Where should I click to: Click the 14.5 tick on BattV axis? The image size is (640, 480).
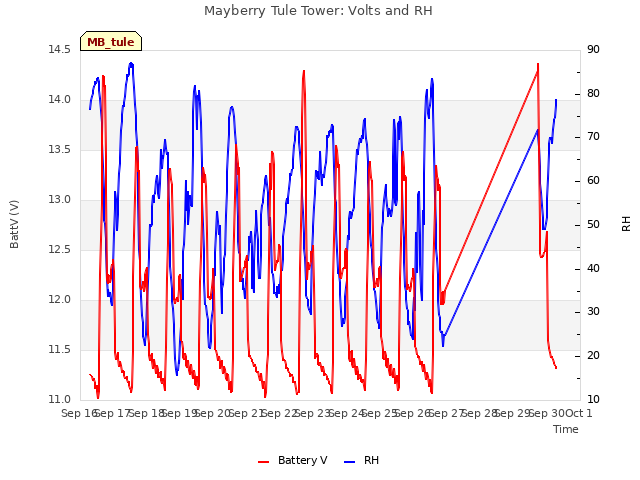60,49
